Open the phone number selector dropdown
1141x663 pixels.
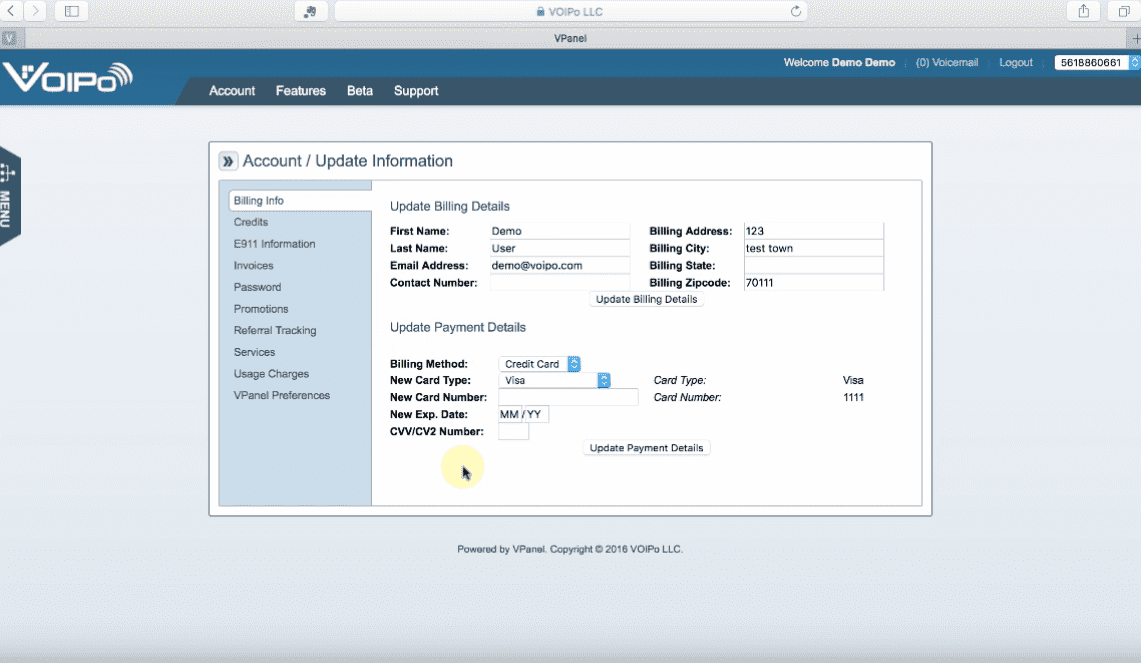1096,62
